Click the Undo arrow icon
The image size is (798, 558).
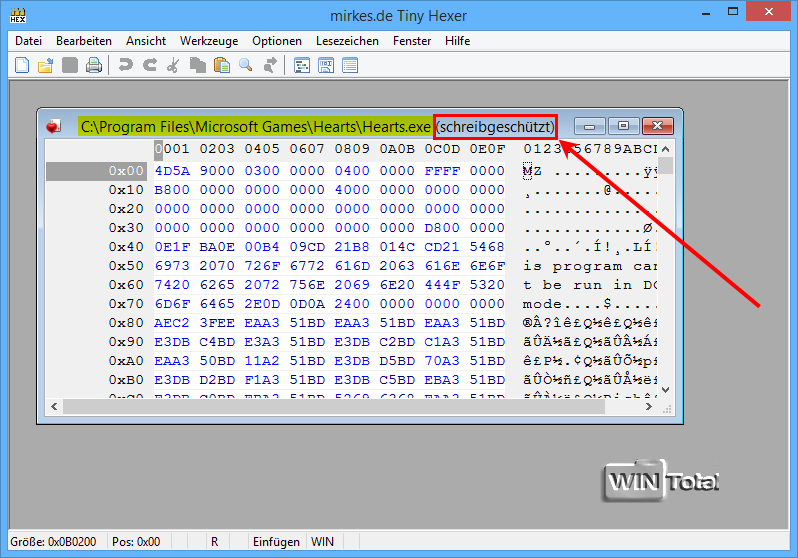(125, 66)
